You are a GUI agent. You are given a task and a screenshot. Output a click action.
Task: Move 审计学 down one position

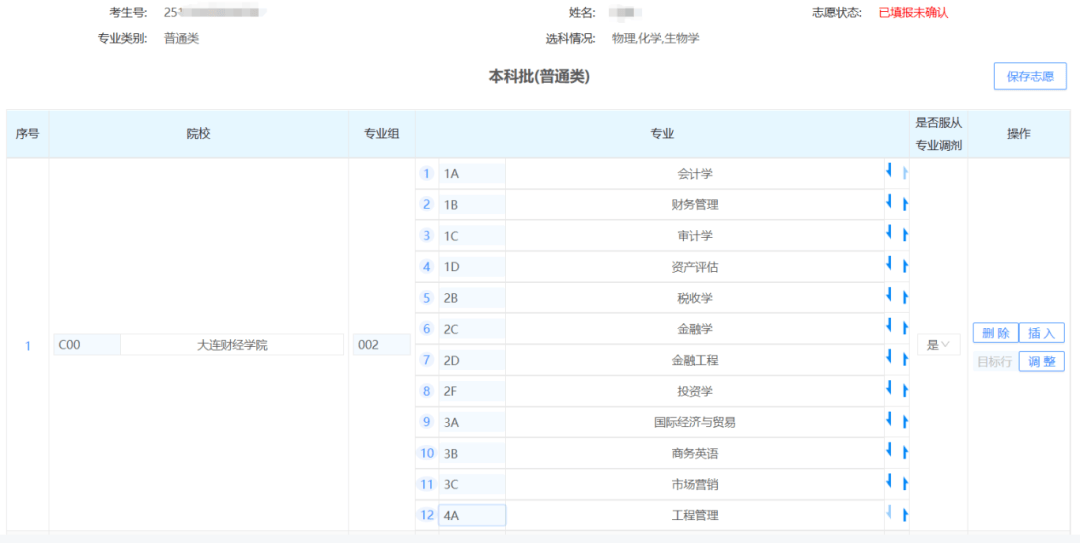[x=889, y=232]
